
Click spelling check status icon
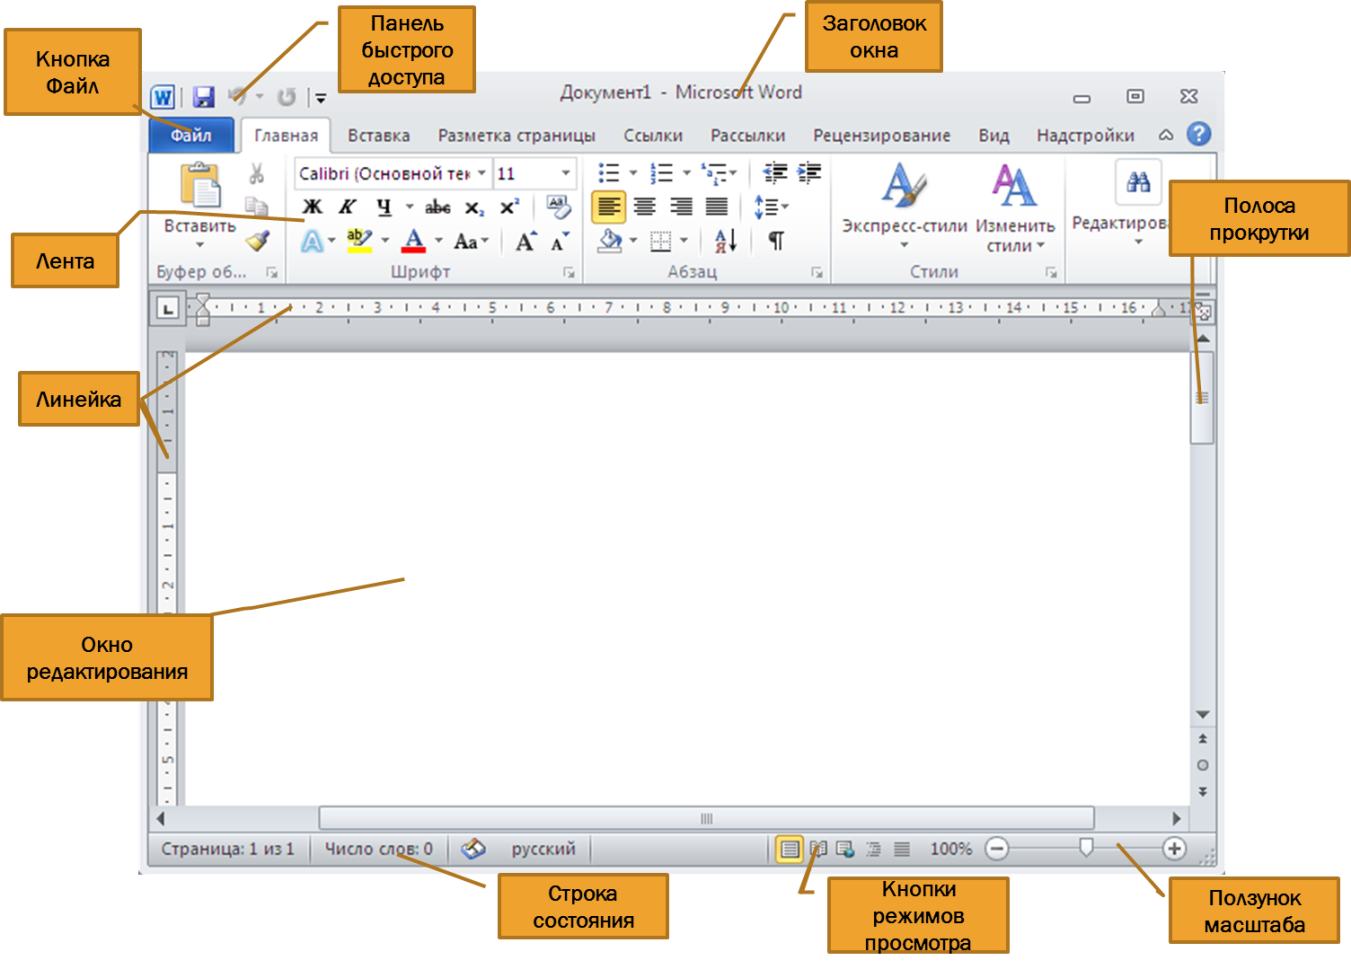[x=473, y=849]
